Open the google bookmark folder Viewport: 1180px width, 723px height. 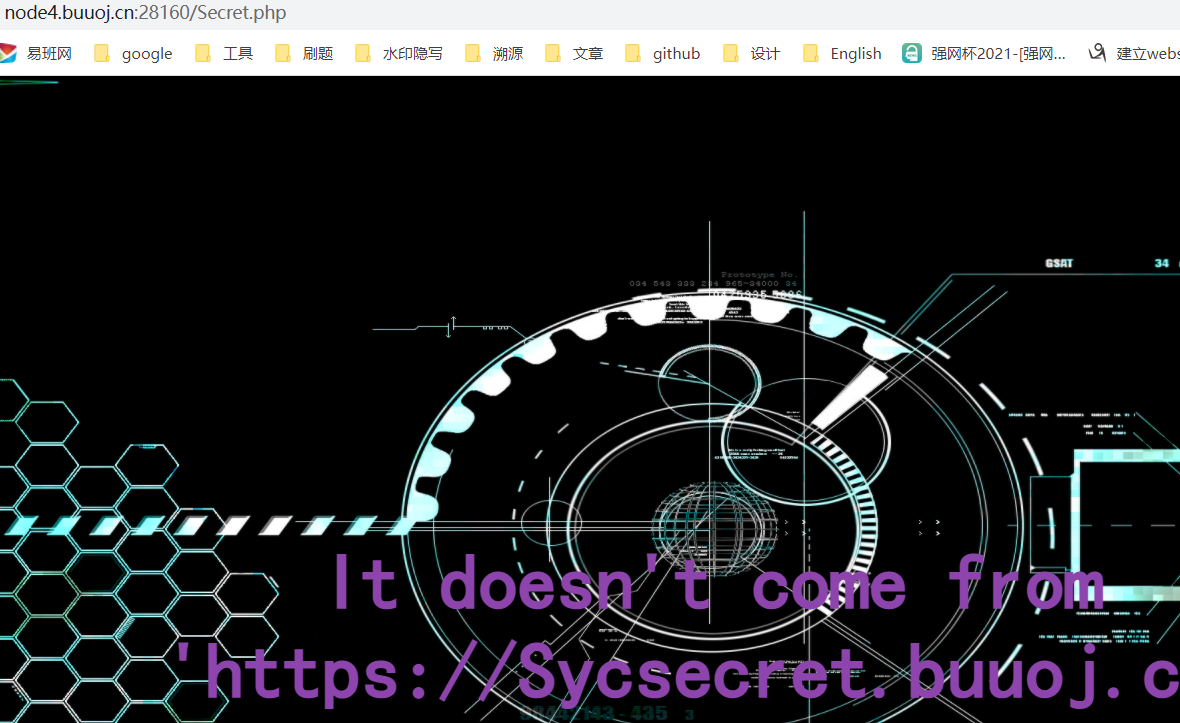coord(134,54)
